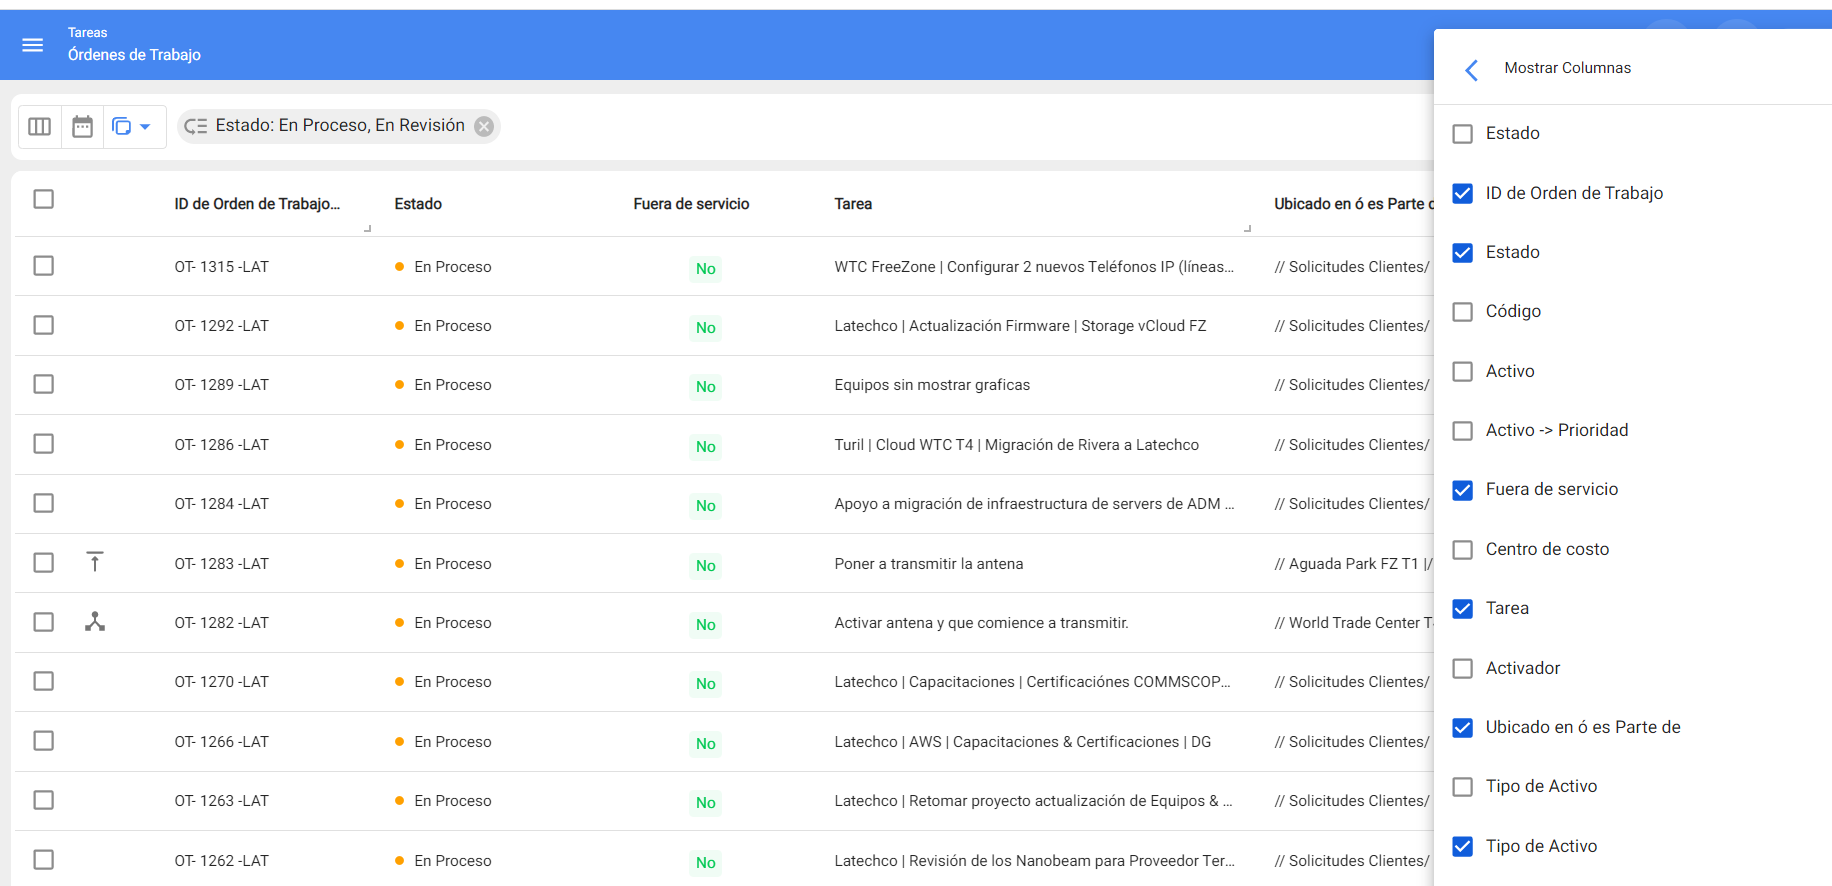The height and width of the screenshot is (886, 1832).
Task: Enable the Código column checkbox
Action: coord(1463,312)
